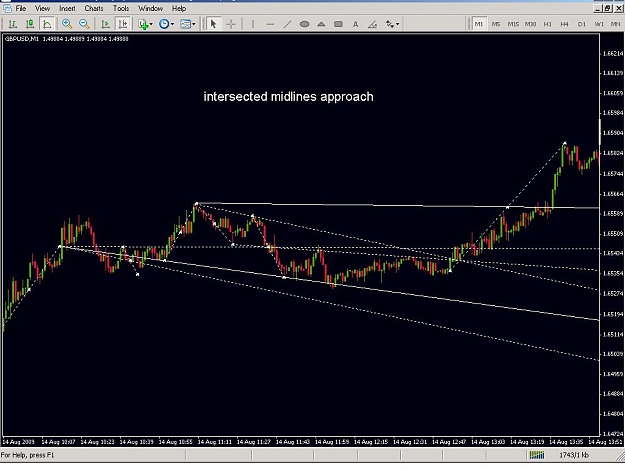This screenshot has width=625, height=469.
Task: Click the 1.65904 price scale label
Action: (x=613, y=133)
